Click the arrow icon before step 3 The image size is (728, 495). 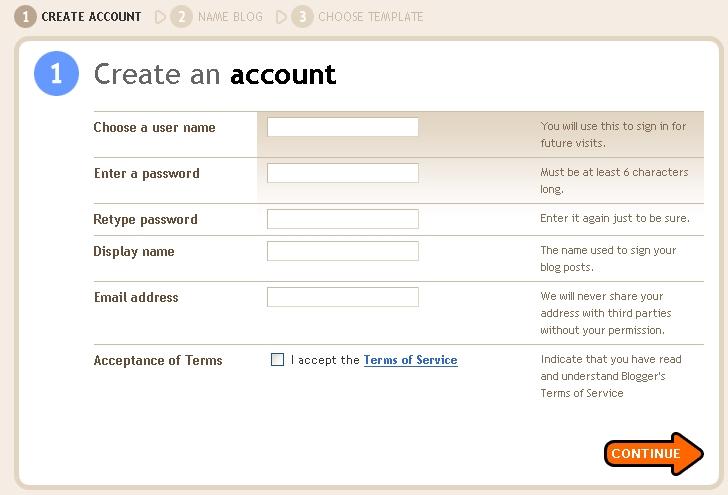coord(281,17)
